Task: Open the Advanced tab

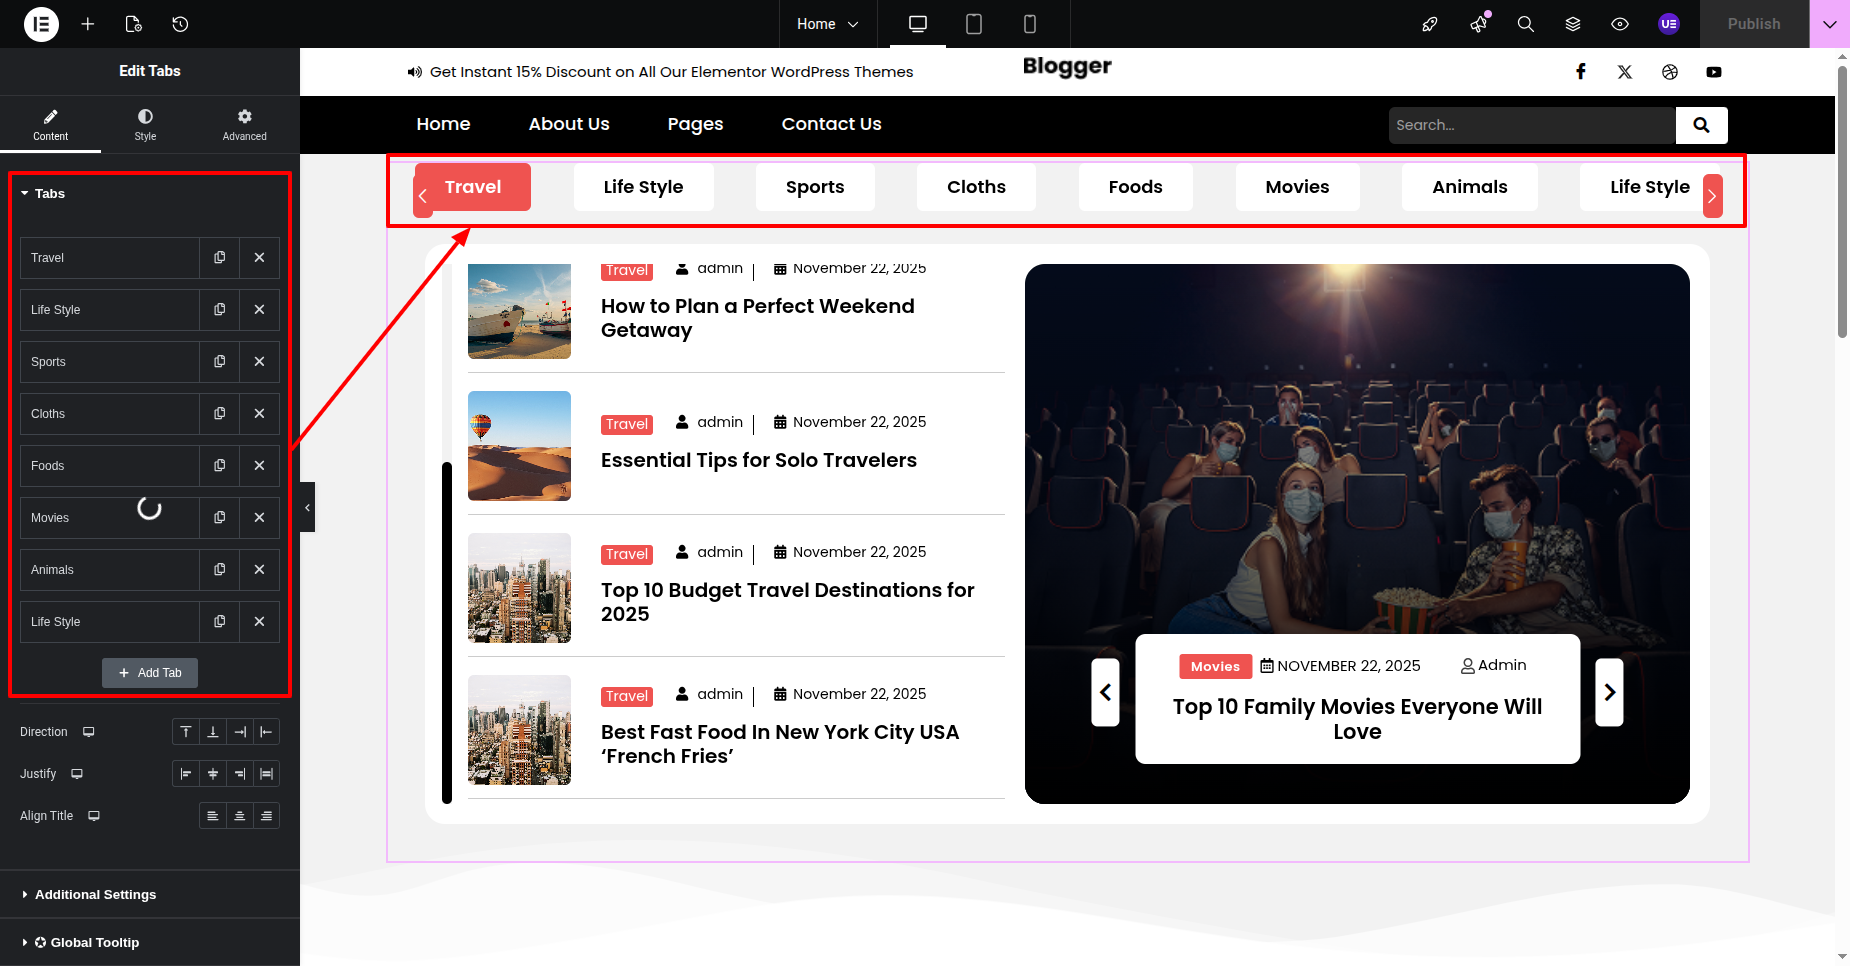Action: pyautogui.click(x=244, y=124)
